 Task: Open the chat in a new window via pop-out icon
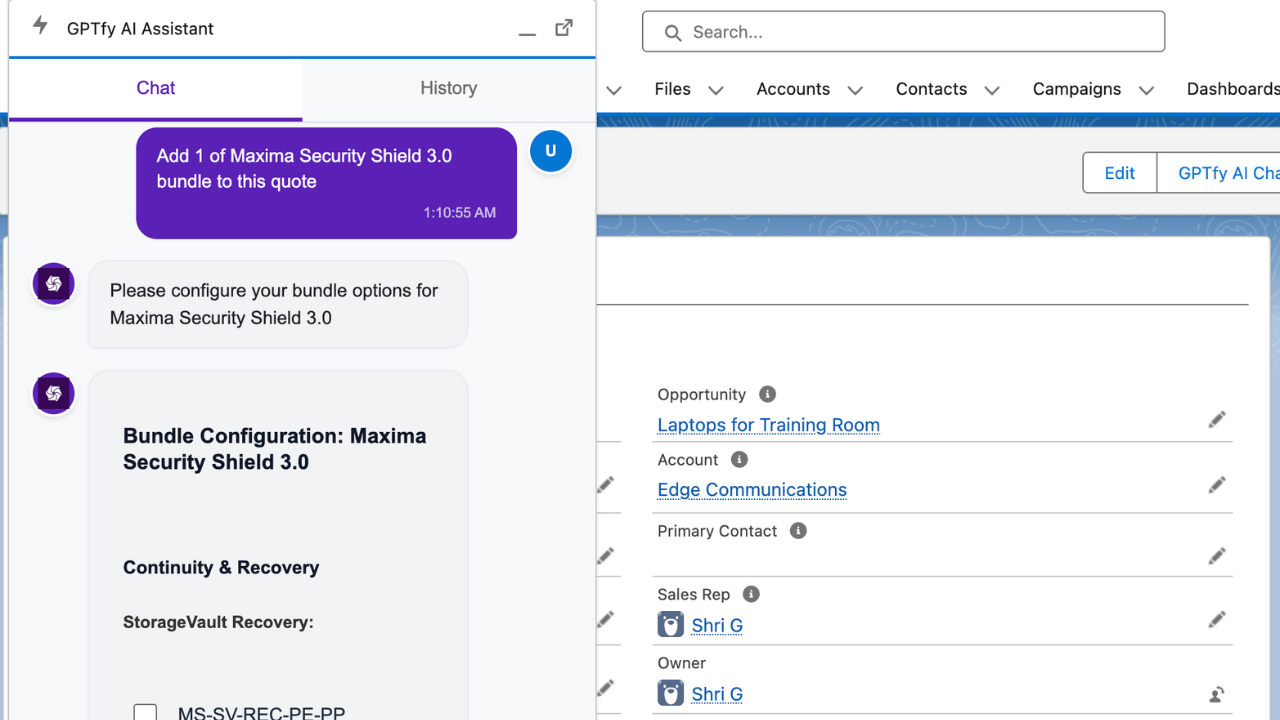point(564,28)
